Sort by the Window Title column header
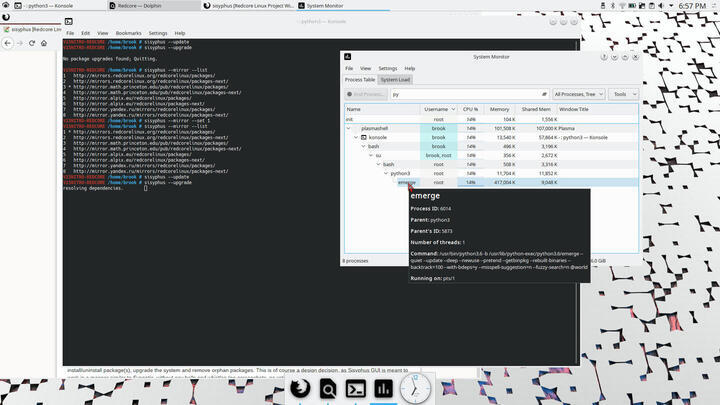Viewport: 720px width, 405px height. (x=597, y=109)
